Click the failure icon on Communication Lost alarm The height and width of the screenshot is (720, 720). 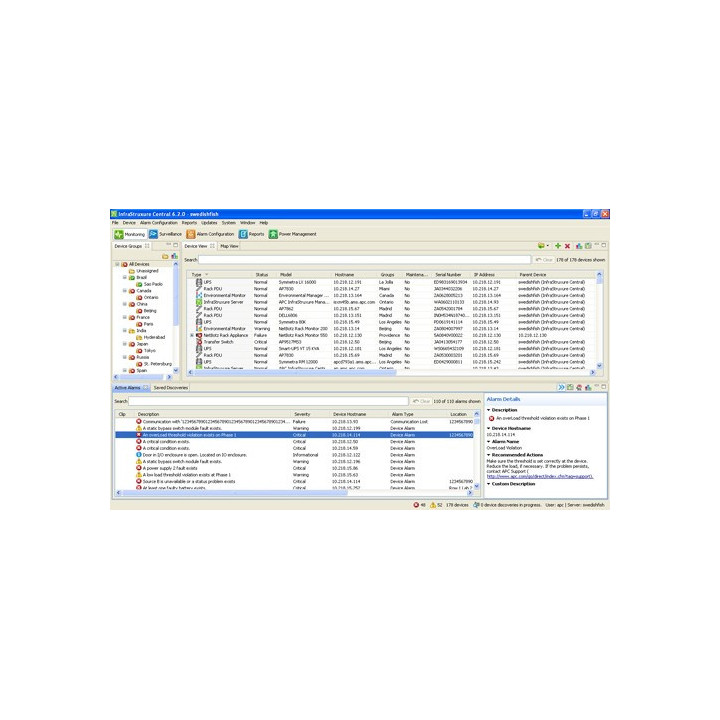point(139,422)
